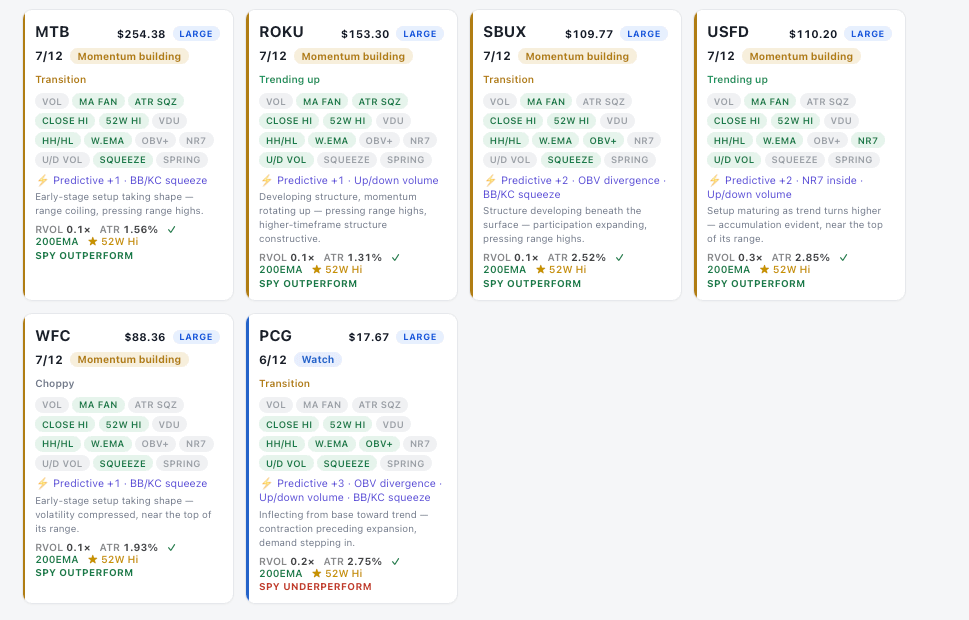Click the green checkmark after WFC's ATR 1.93%
969x620 pixels.
172,548
